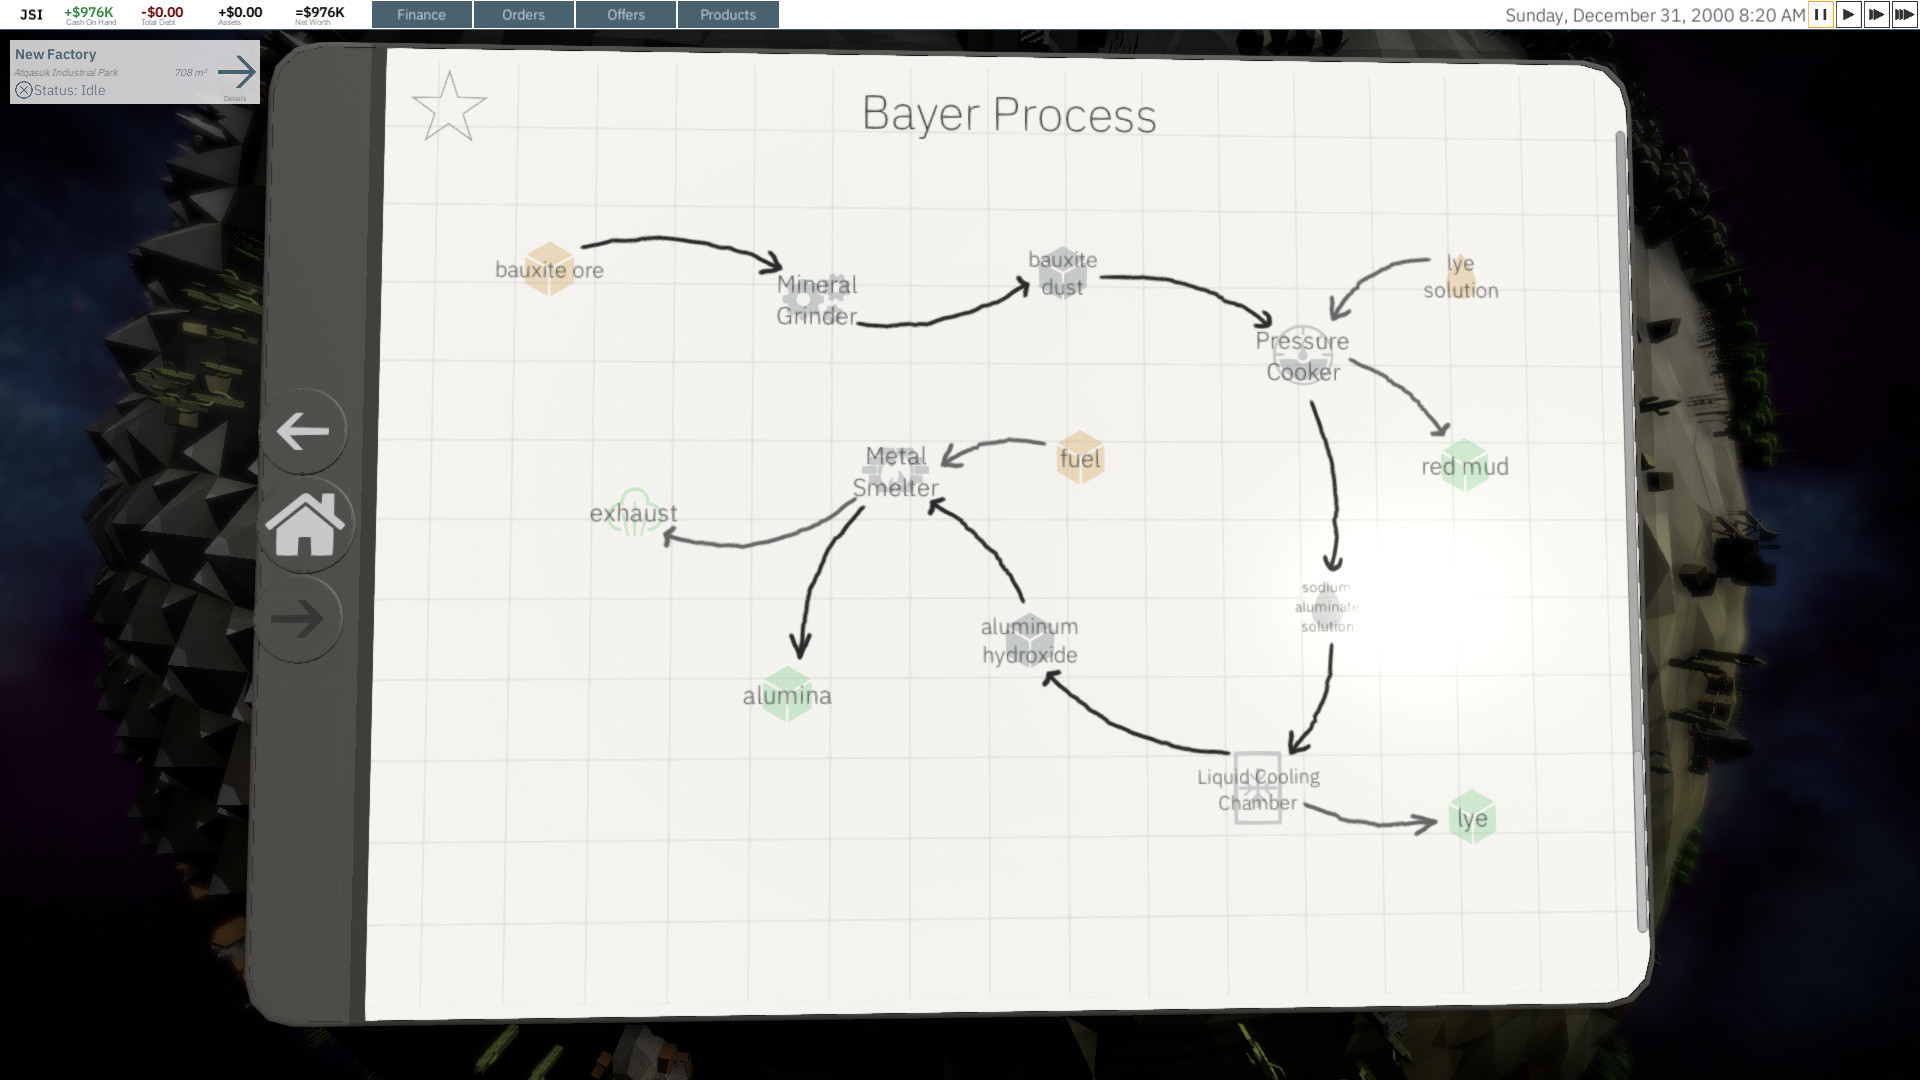Select the alumina output cube

coord(787,695)
